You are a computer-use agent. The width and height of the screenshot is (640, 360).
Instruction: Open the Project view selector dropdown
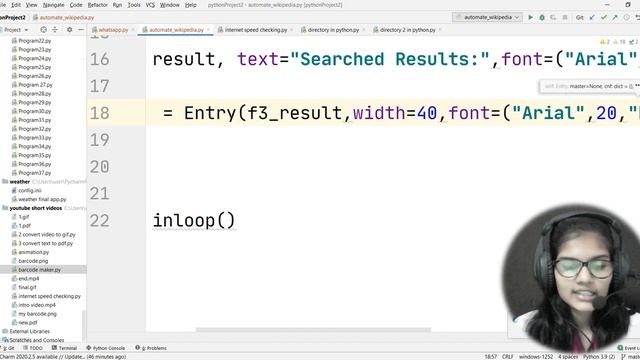[x=15, y=30]
